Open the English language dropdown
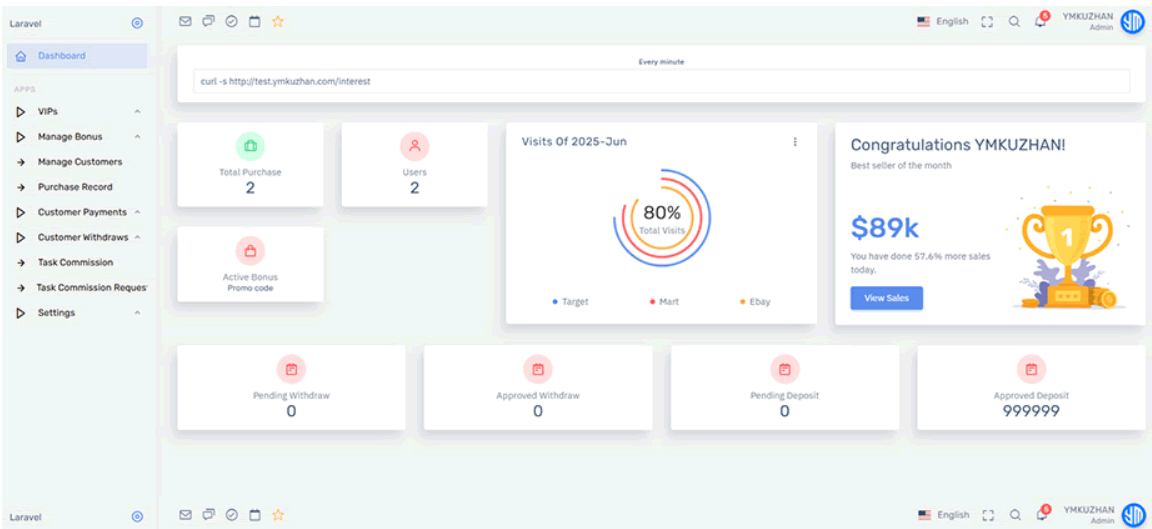The height and width of the screenshot is (529, 1152). click(x=943, y=22)
